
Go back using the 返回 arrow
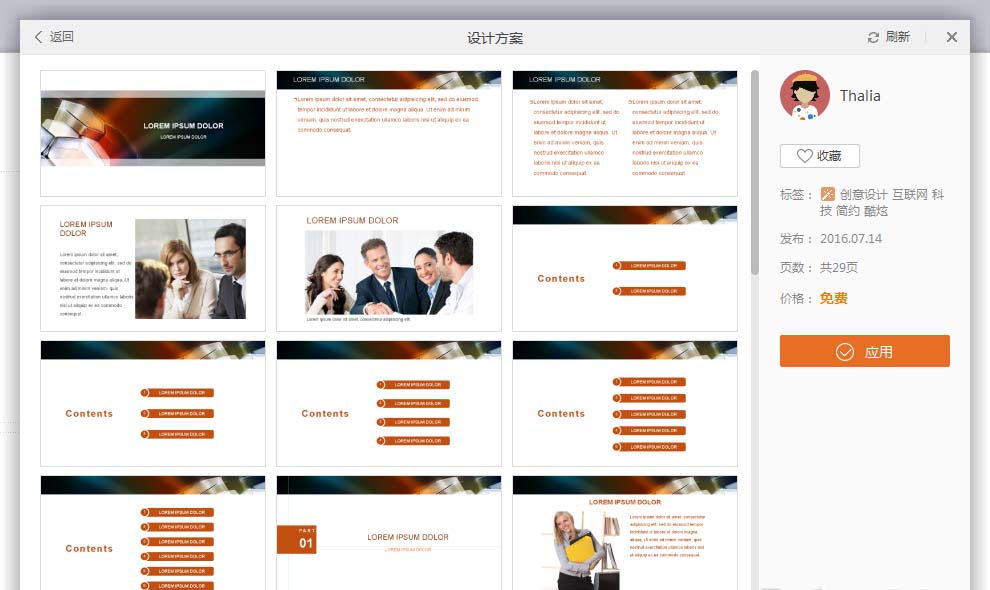[x=39, y=37]
